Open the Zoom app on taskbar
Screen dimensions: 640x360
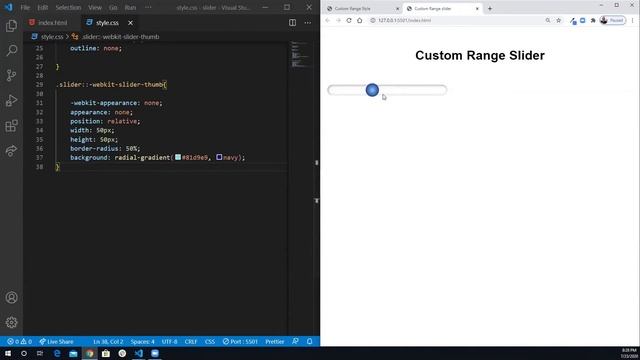[x=155, y=353]
